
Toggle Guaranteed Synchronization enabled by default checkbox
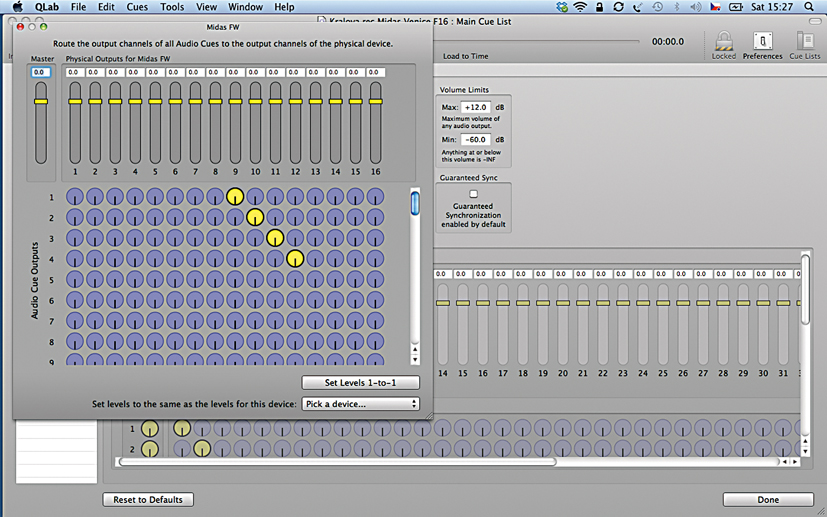tap(474, 194)
